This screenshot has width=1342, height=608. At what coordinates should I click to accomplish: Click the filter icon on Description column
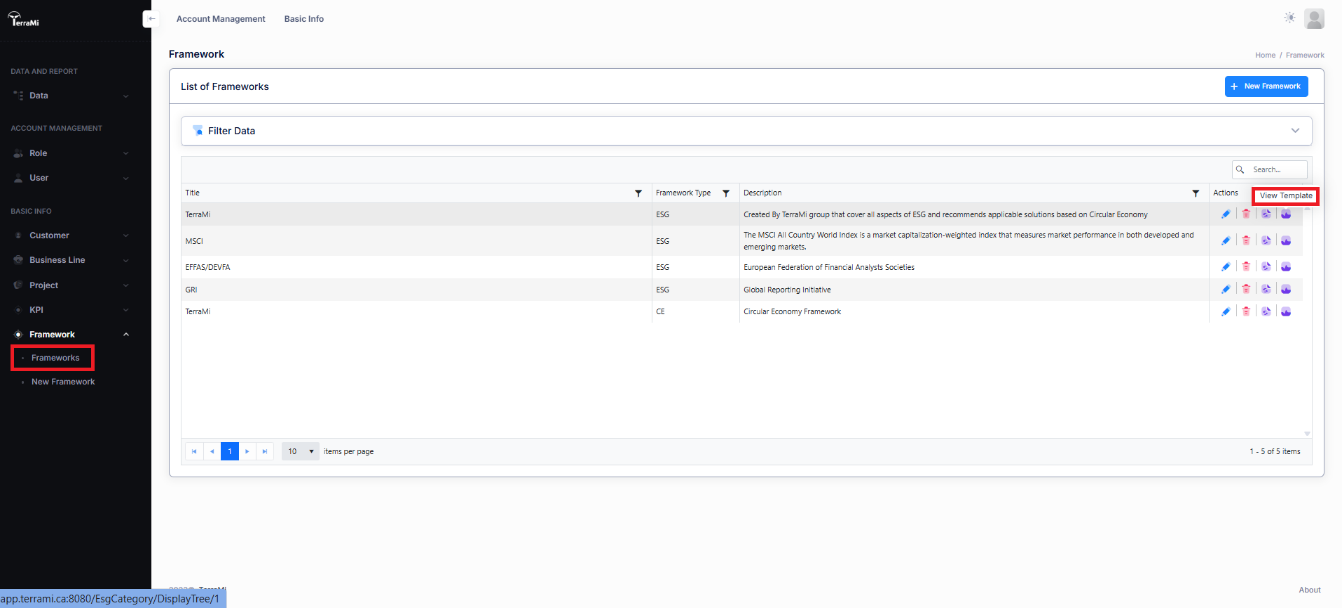tap(1195, 193)
